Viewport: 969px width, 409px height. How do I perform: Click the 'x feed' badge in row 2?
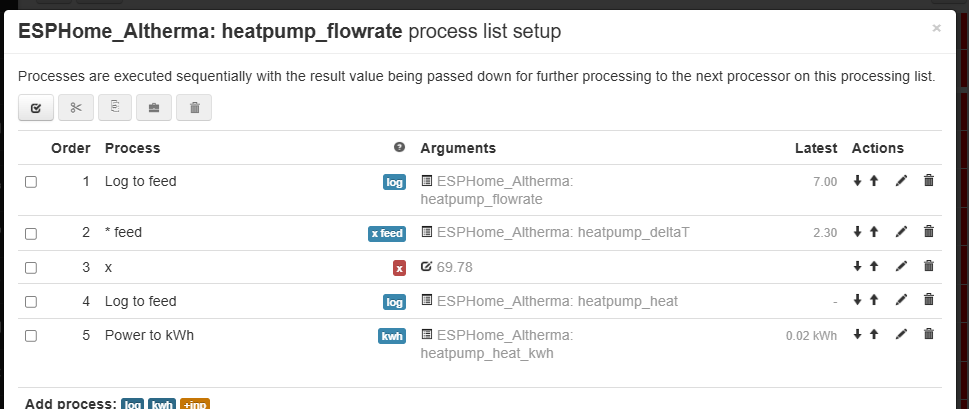click(387, 233)
